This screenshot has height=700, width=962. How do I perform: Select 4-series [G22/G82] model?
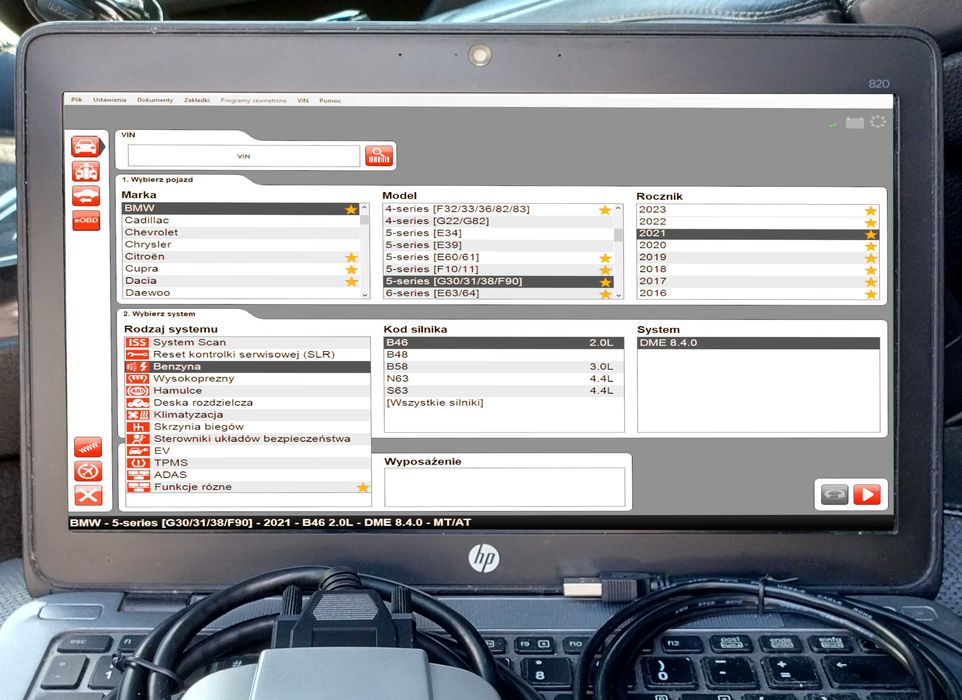499,221
